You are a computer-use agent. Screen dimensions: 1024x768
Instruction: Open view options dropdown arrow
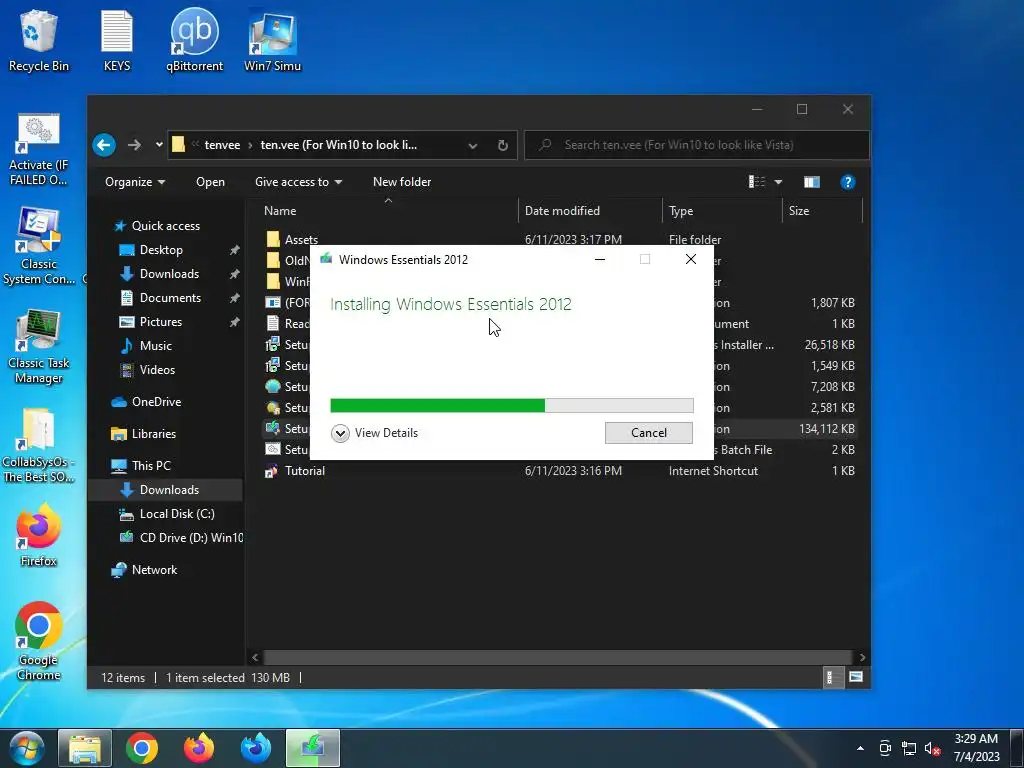[x=778, y=182]
